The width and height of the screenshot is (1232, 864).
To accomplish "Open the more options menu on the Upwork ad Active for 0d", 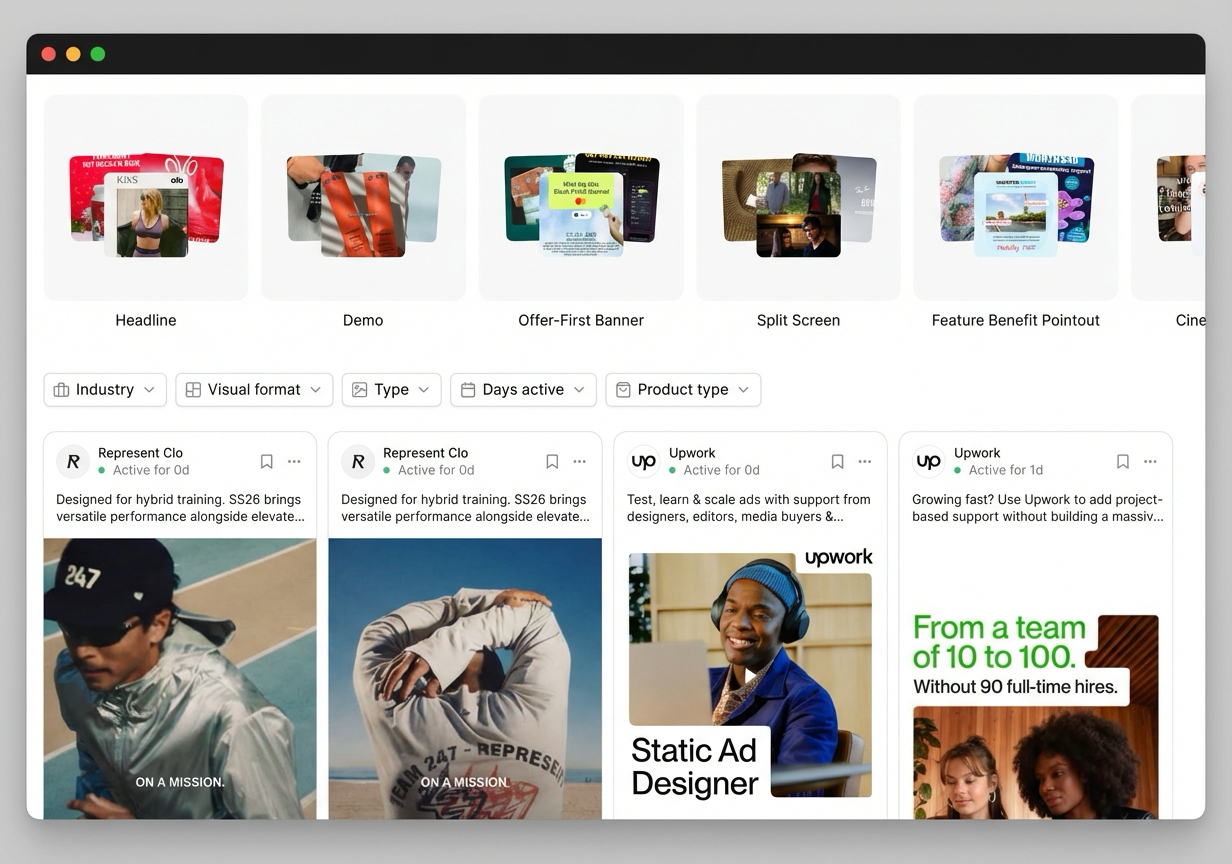I will click(865, 462).
